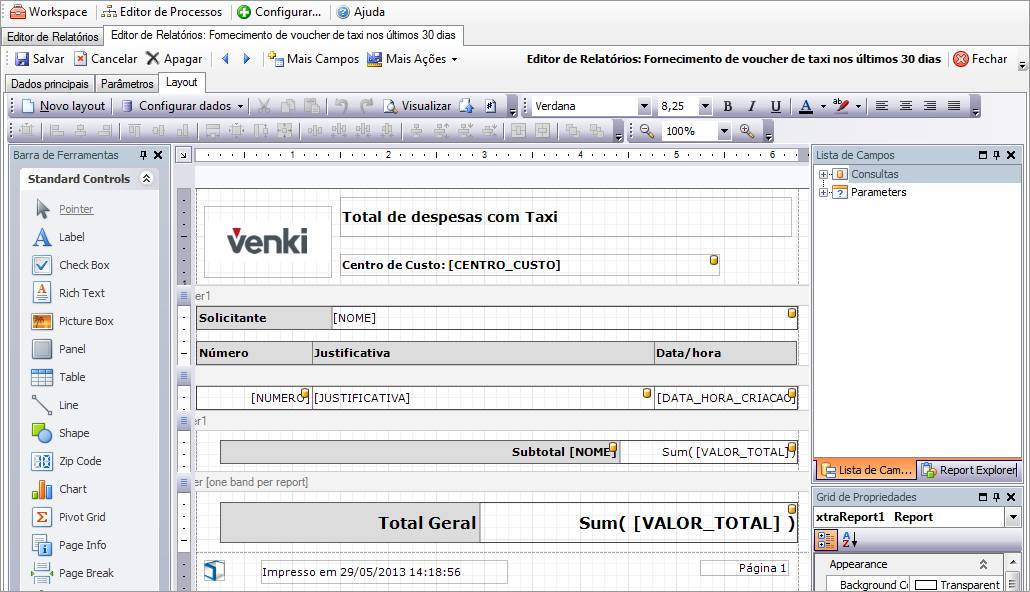1030x592 pixels.
Task: Click the export document icon beside Visualizar
Action: click(x=466, y=106)
